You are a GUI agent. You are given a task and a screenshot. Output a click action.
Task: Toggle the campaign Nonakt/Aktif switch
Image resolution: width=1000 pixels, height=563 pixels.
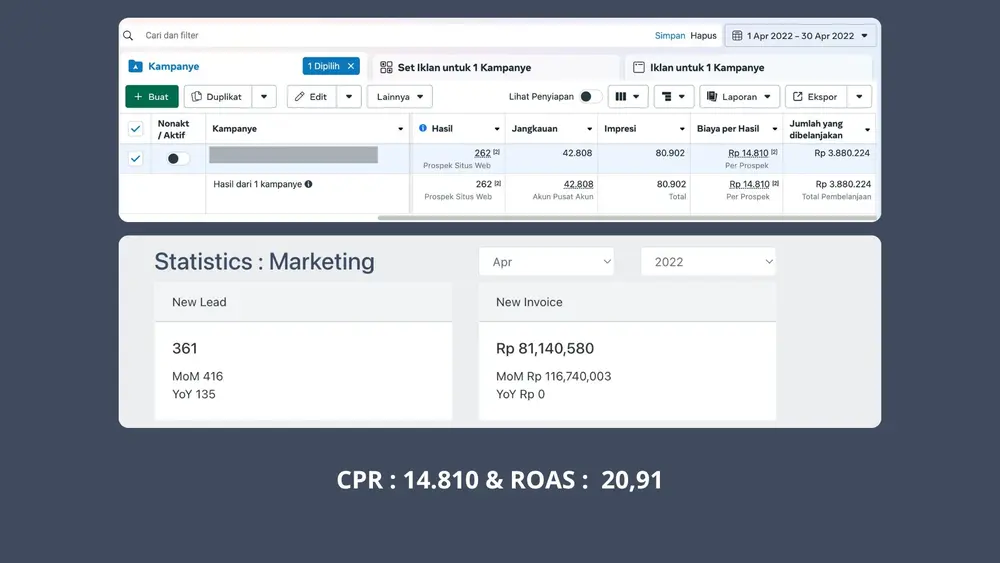click(x=178, y=159)
